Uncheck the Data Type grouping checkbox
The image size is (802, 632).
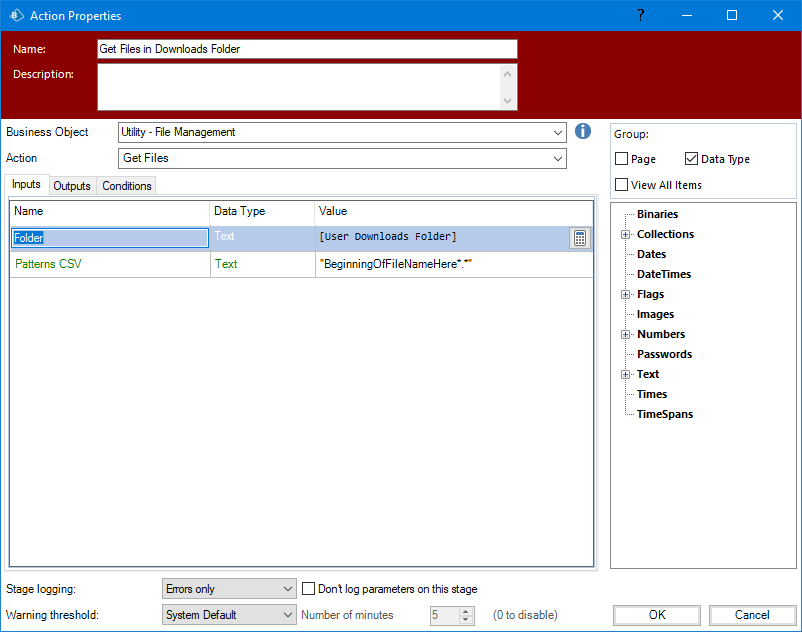coord(692,159)
